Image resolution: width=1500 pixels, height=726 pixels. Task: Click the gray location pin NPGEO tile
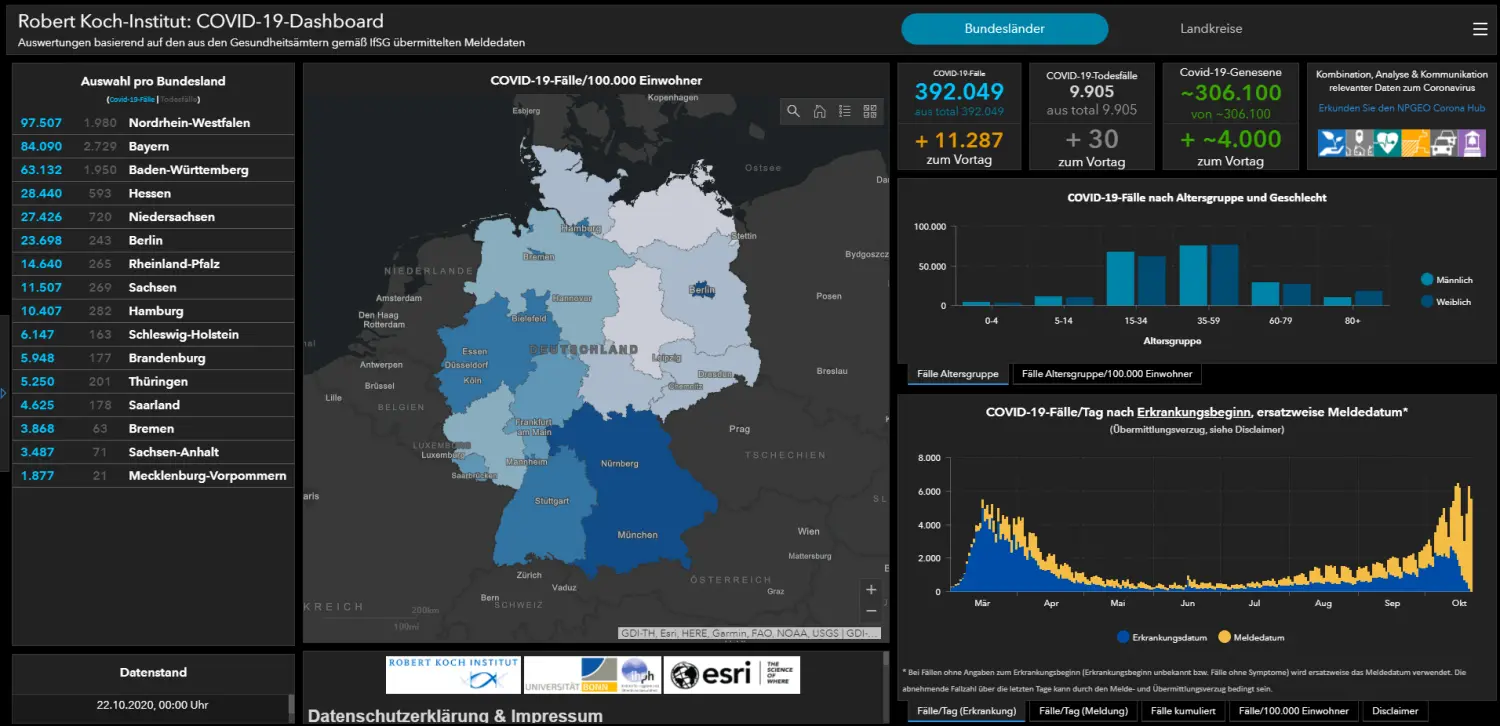tap(1359, 142)
